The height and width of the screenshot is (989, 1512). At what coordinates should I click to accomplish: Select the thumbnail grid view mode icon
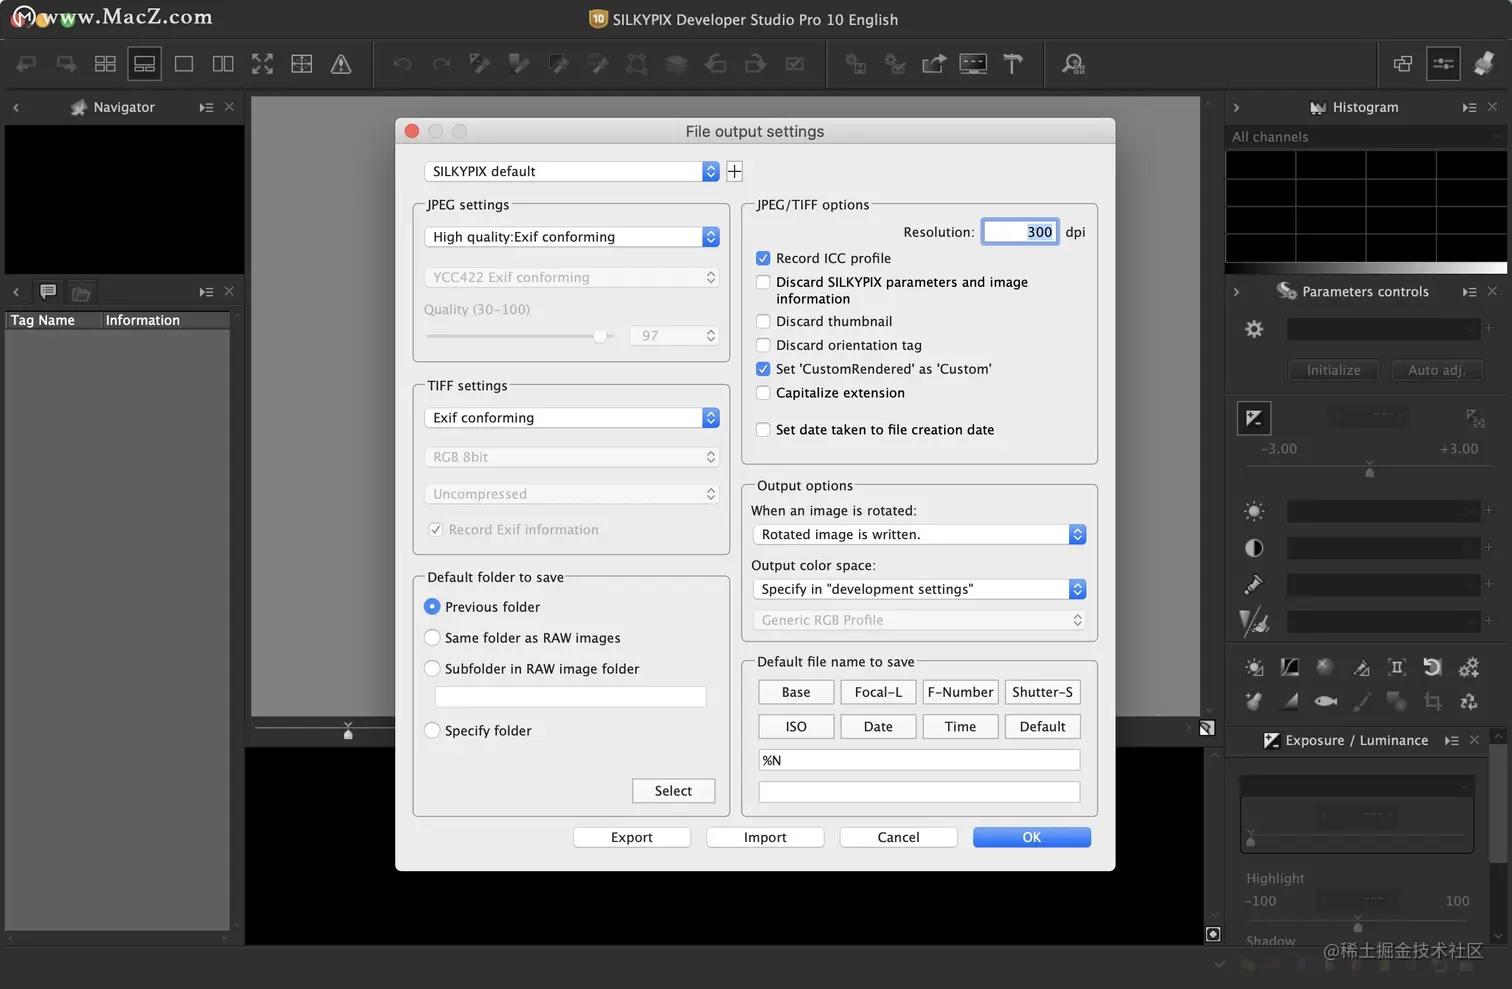click(x=105, y=64)
